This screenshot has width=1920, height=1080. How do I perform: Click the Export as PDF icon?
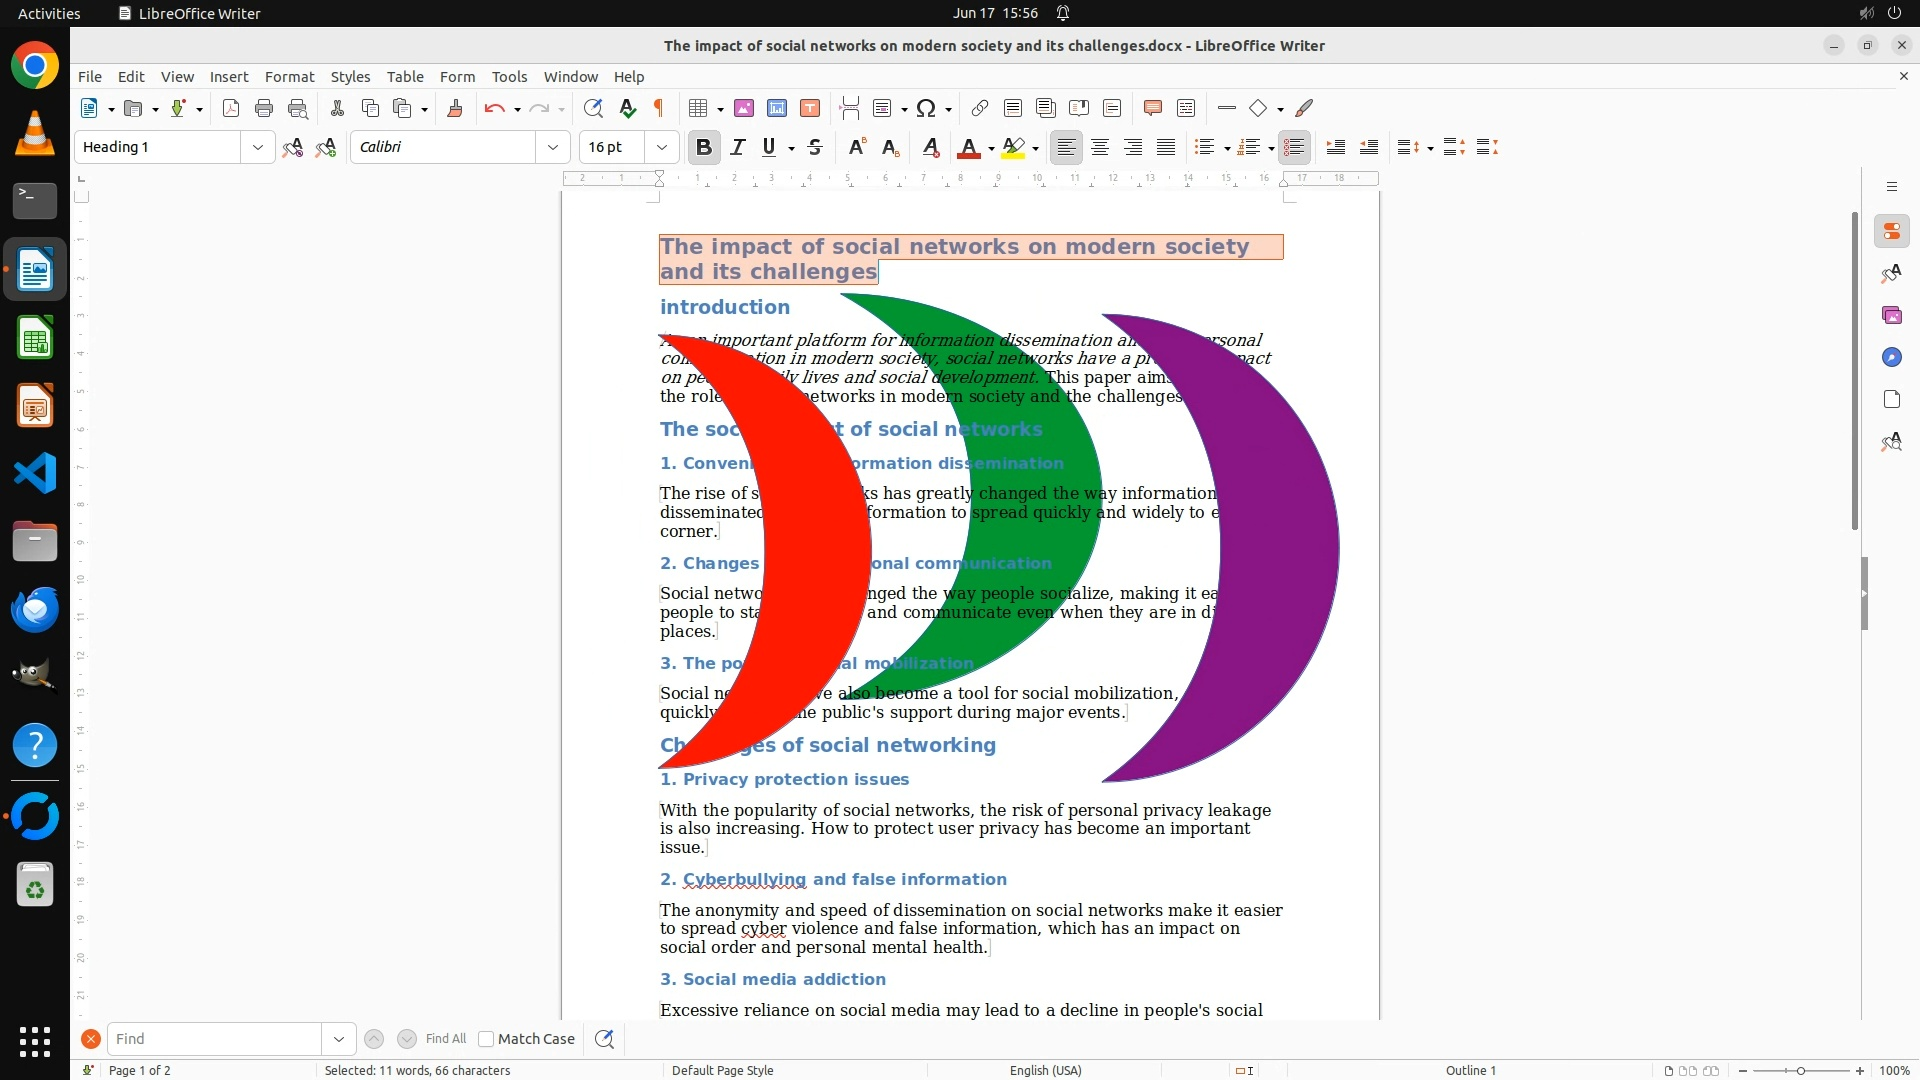coord(231,108)
